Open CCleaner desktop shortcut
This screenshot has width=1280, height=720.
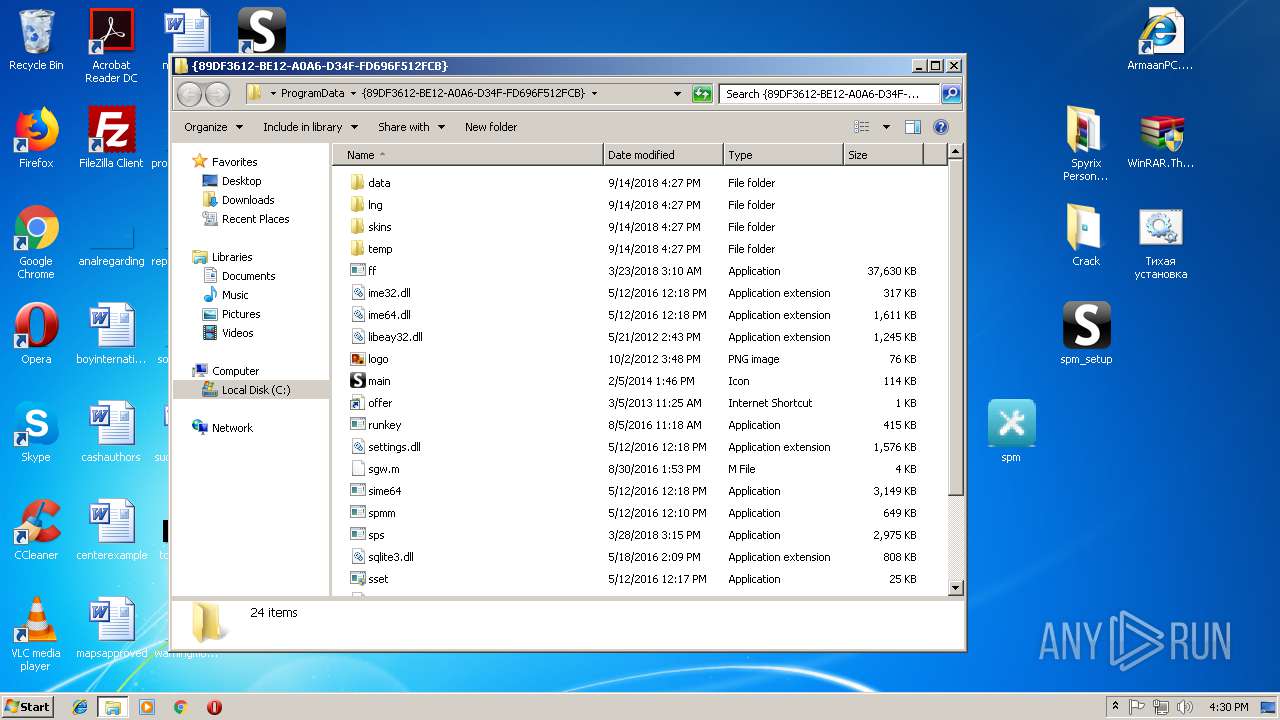click(36, 530)
